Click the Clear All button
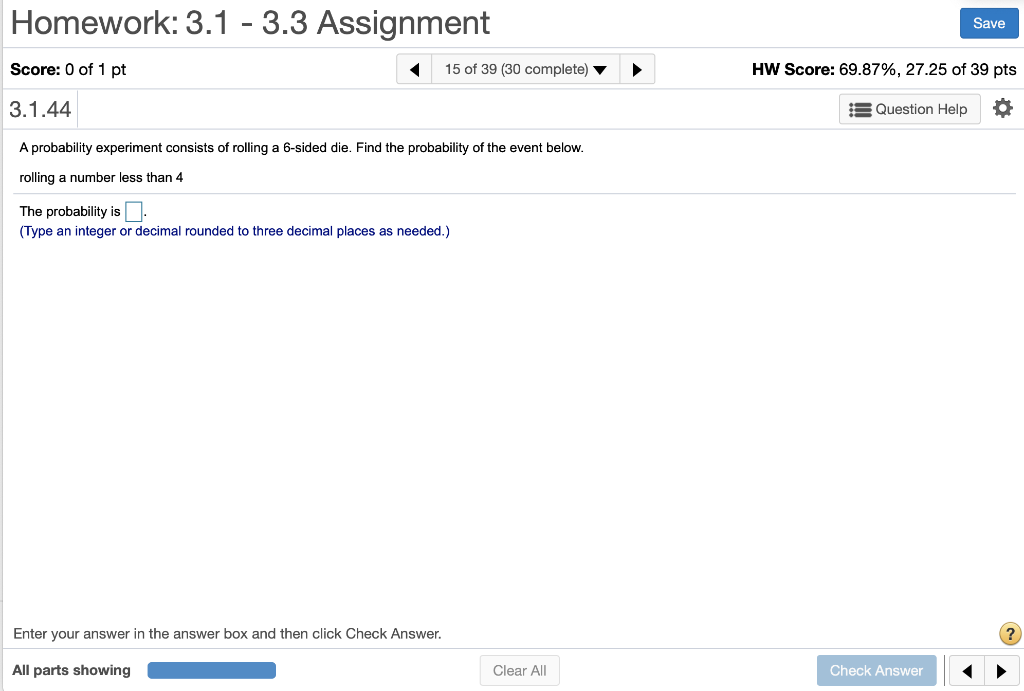This screenshot has width=1024, height=691. coord(519,670)
